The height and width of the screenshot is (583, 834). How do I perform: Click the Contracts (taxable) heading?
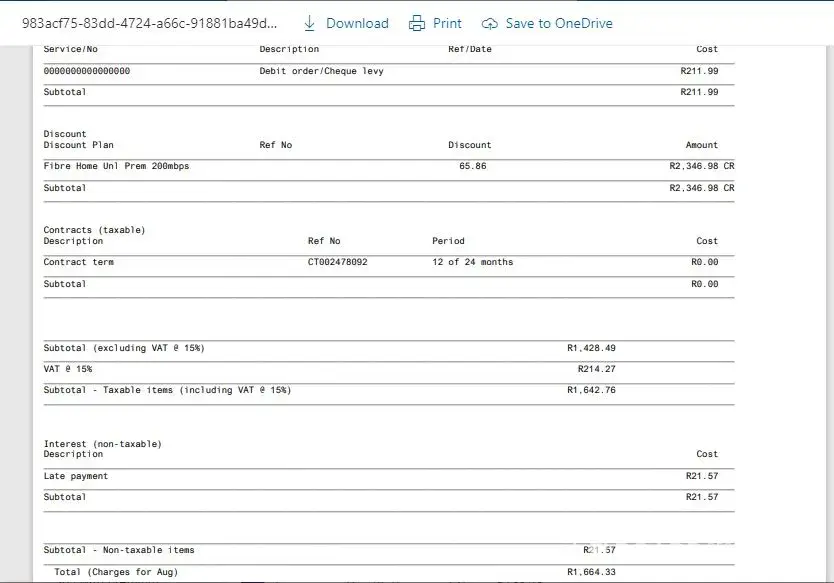pos(94,230)
